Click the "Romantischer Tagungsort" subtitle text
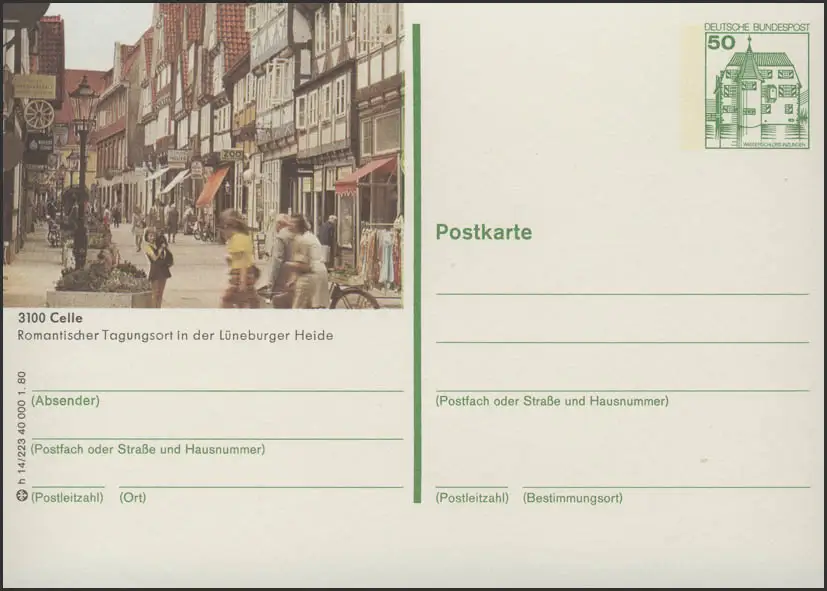This screenshot has width=827, height=591. pos(175,336)
